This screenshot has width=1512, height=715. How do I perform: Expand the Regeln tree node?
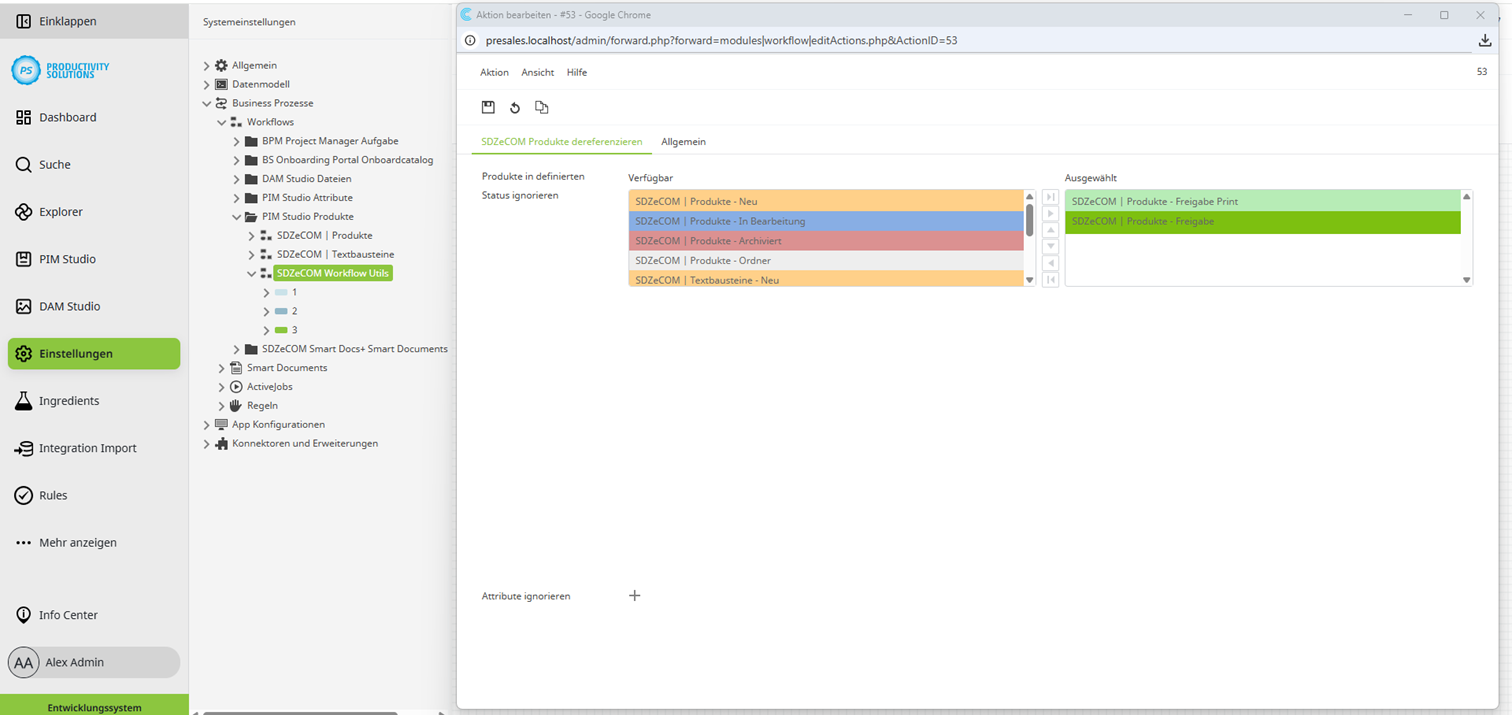[220, 405]
